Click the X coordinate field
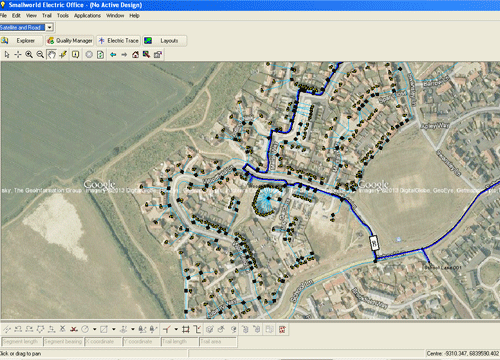Viewport: 500px width, 360px height. 103,342
